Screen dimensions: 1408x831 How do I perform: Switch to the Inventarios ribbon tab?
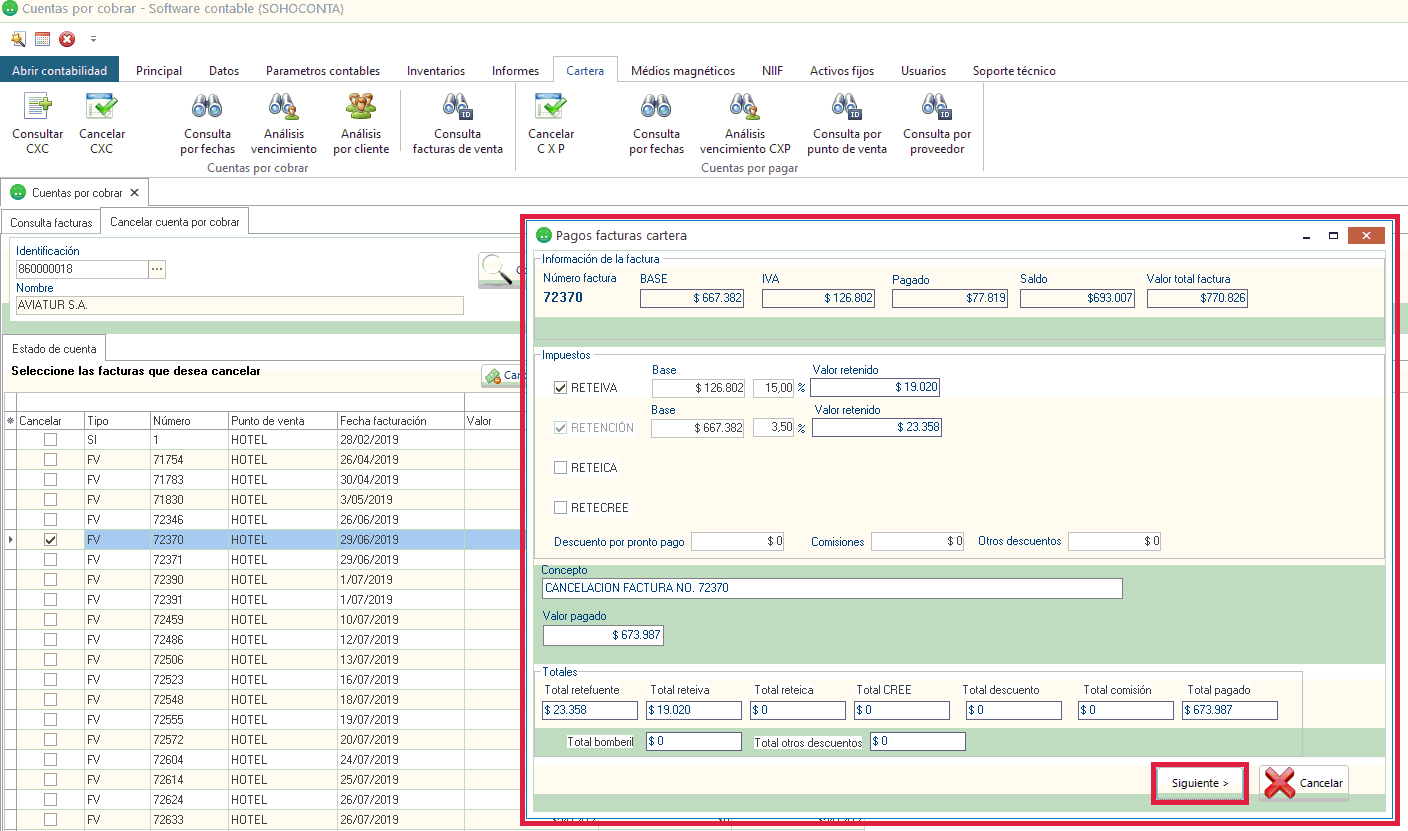pos(435,71)
